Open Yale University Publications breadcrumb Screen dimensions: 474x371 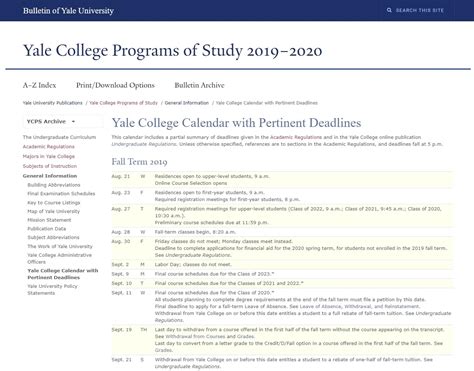coord(53,103)
